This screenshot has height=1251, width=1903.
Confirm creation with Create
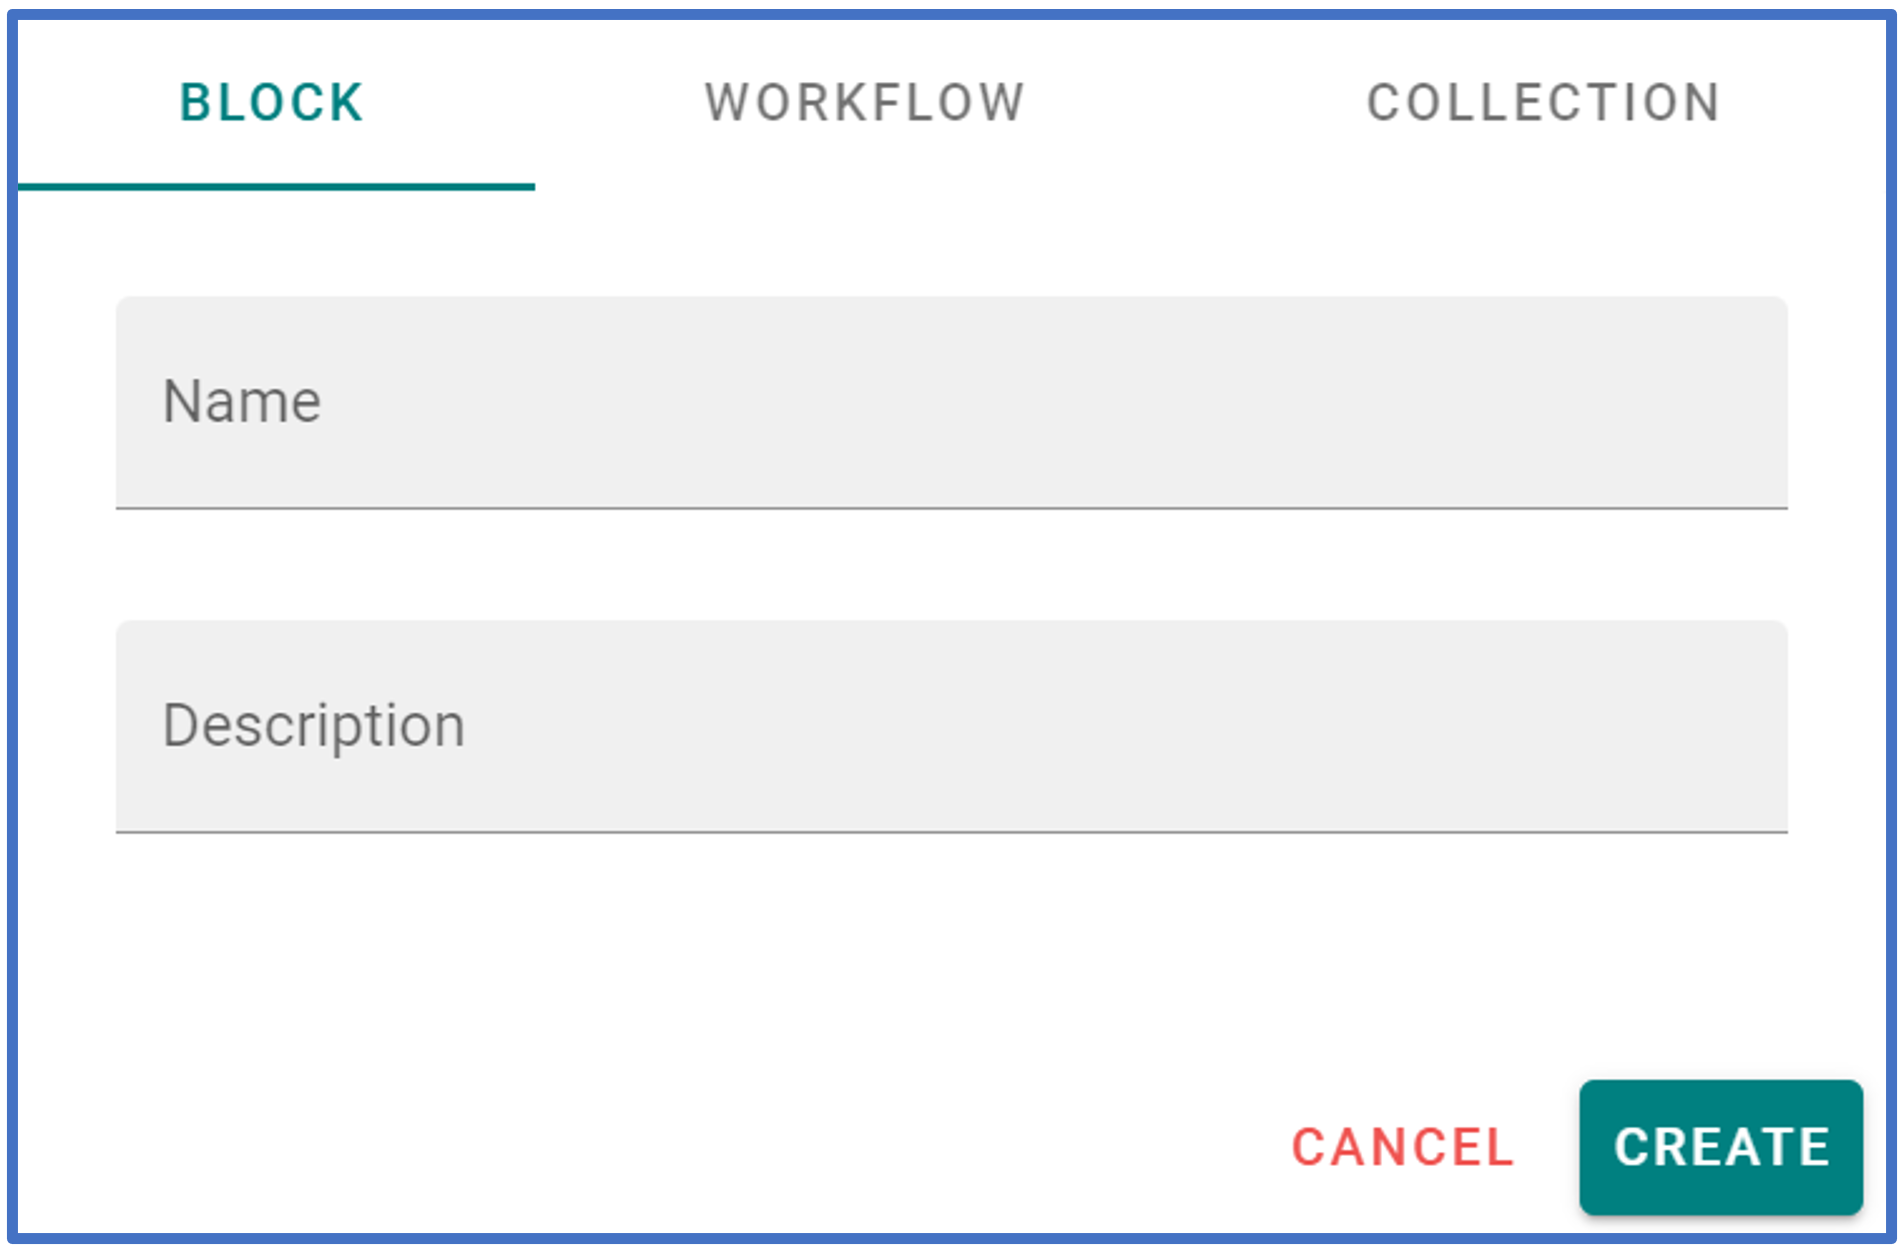(1720, 1147)
